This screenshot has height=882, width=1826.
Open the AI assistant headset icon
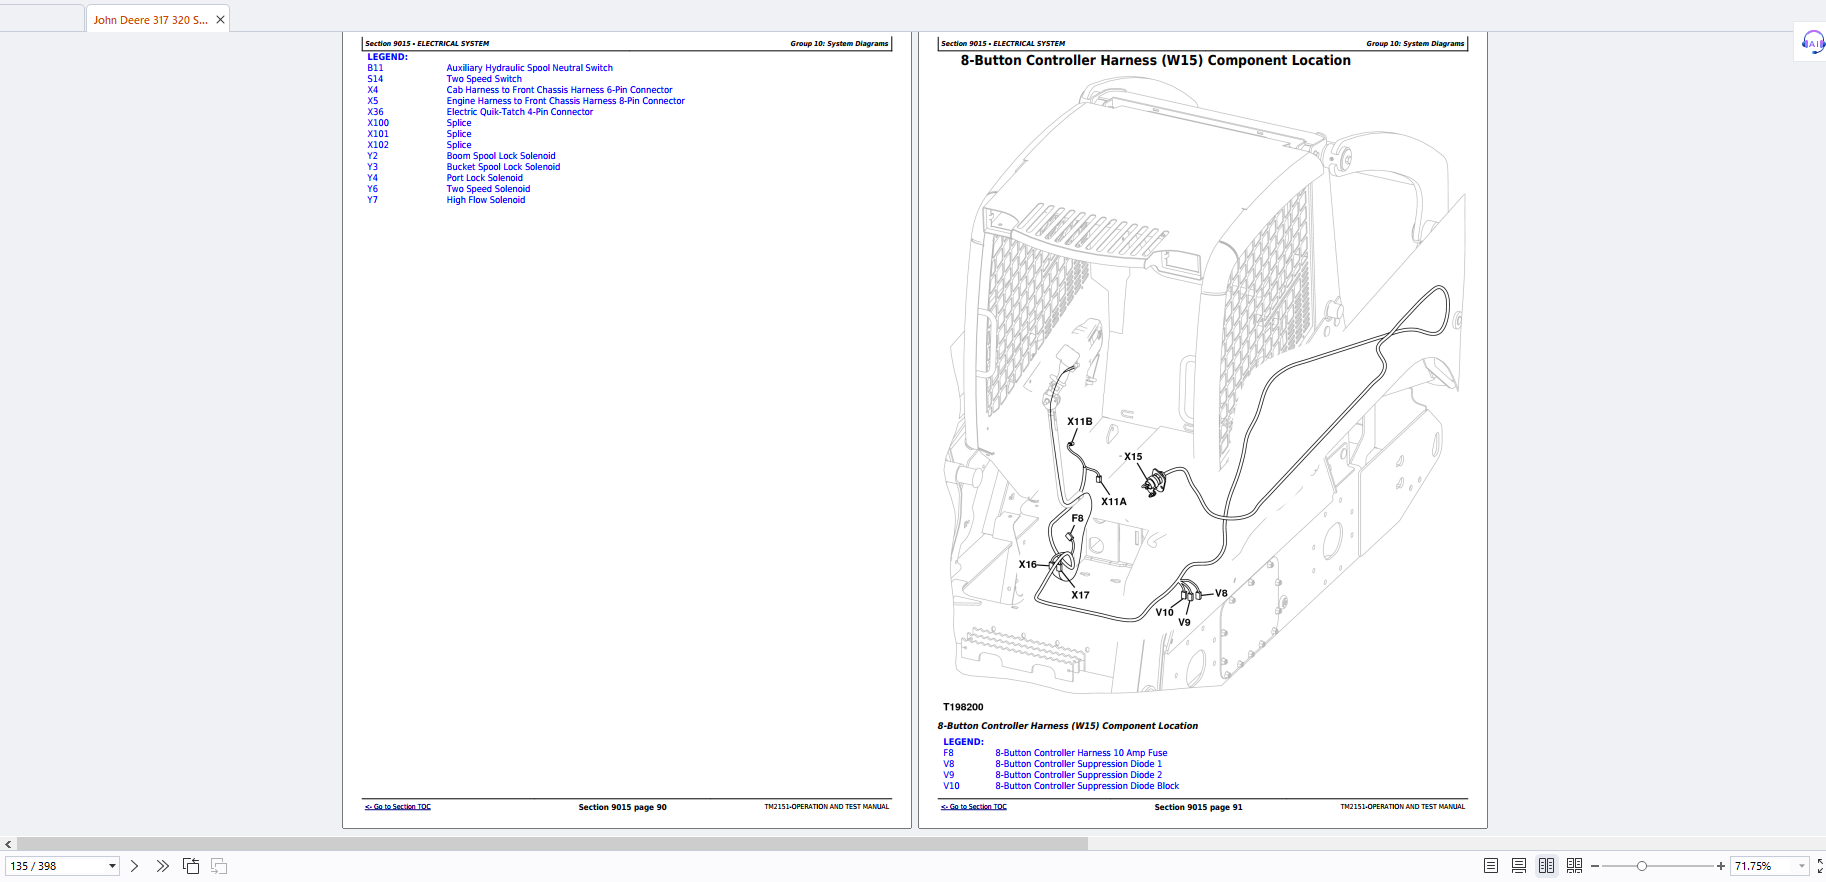coord(1812,42)
